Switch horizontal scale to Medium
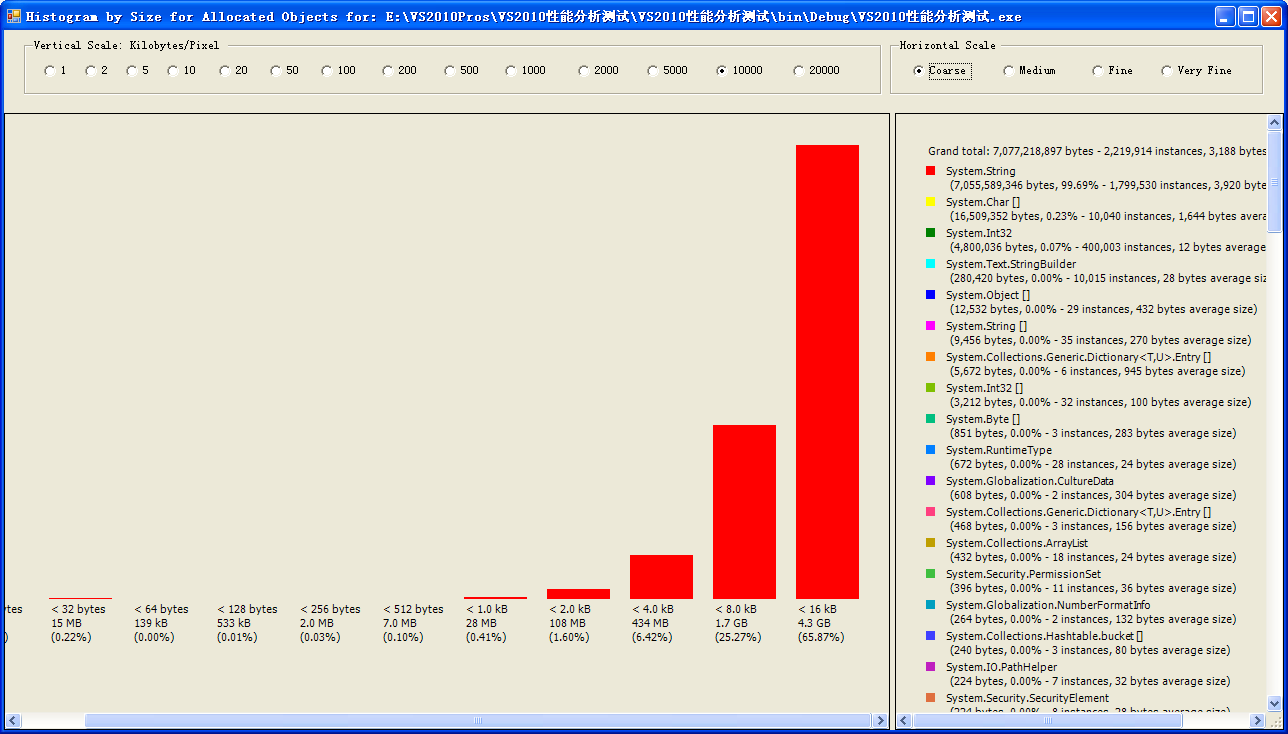 coord(1030,71)
